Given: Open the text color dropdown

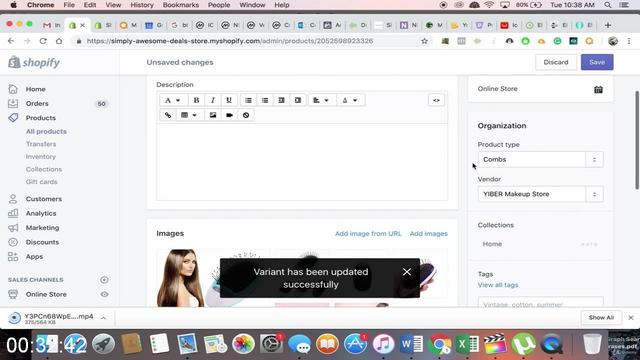Looking at the screenshot, I should [349, 100].
